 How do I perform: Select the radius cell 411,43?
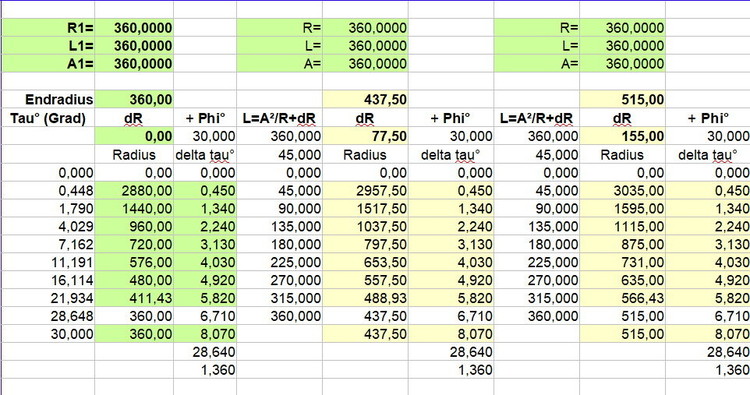[134, 298]
